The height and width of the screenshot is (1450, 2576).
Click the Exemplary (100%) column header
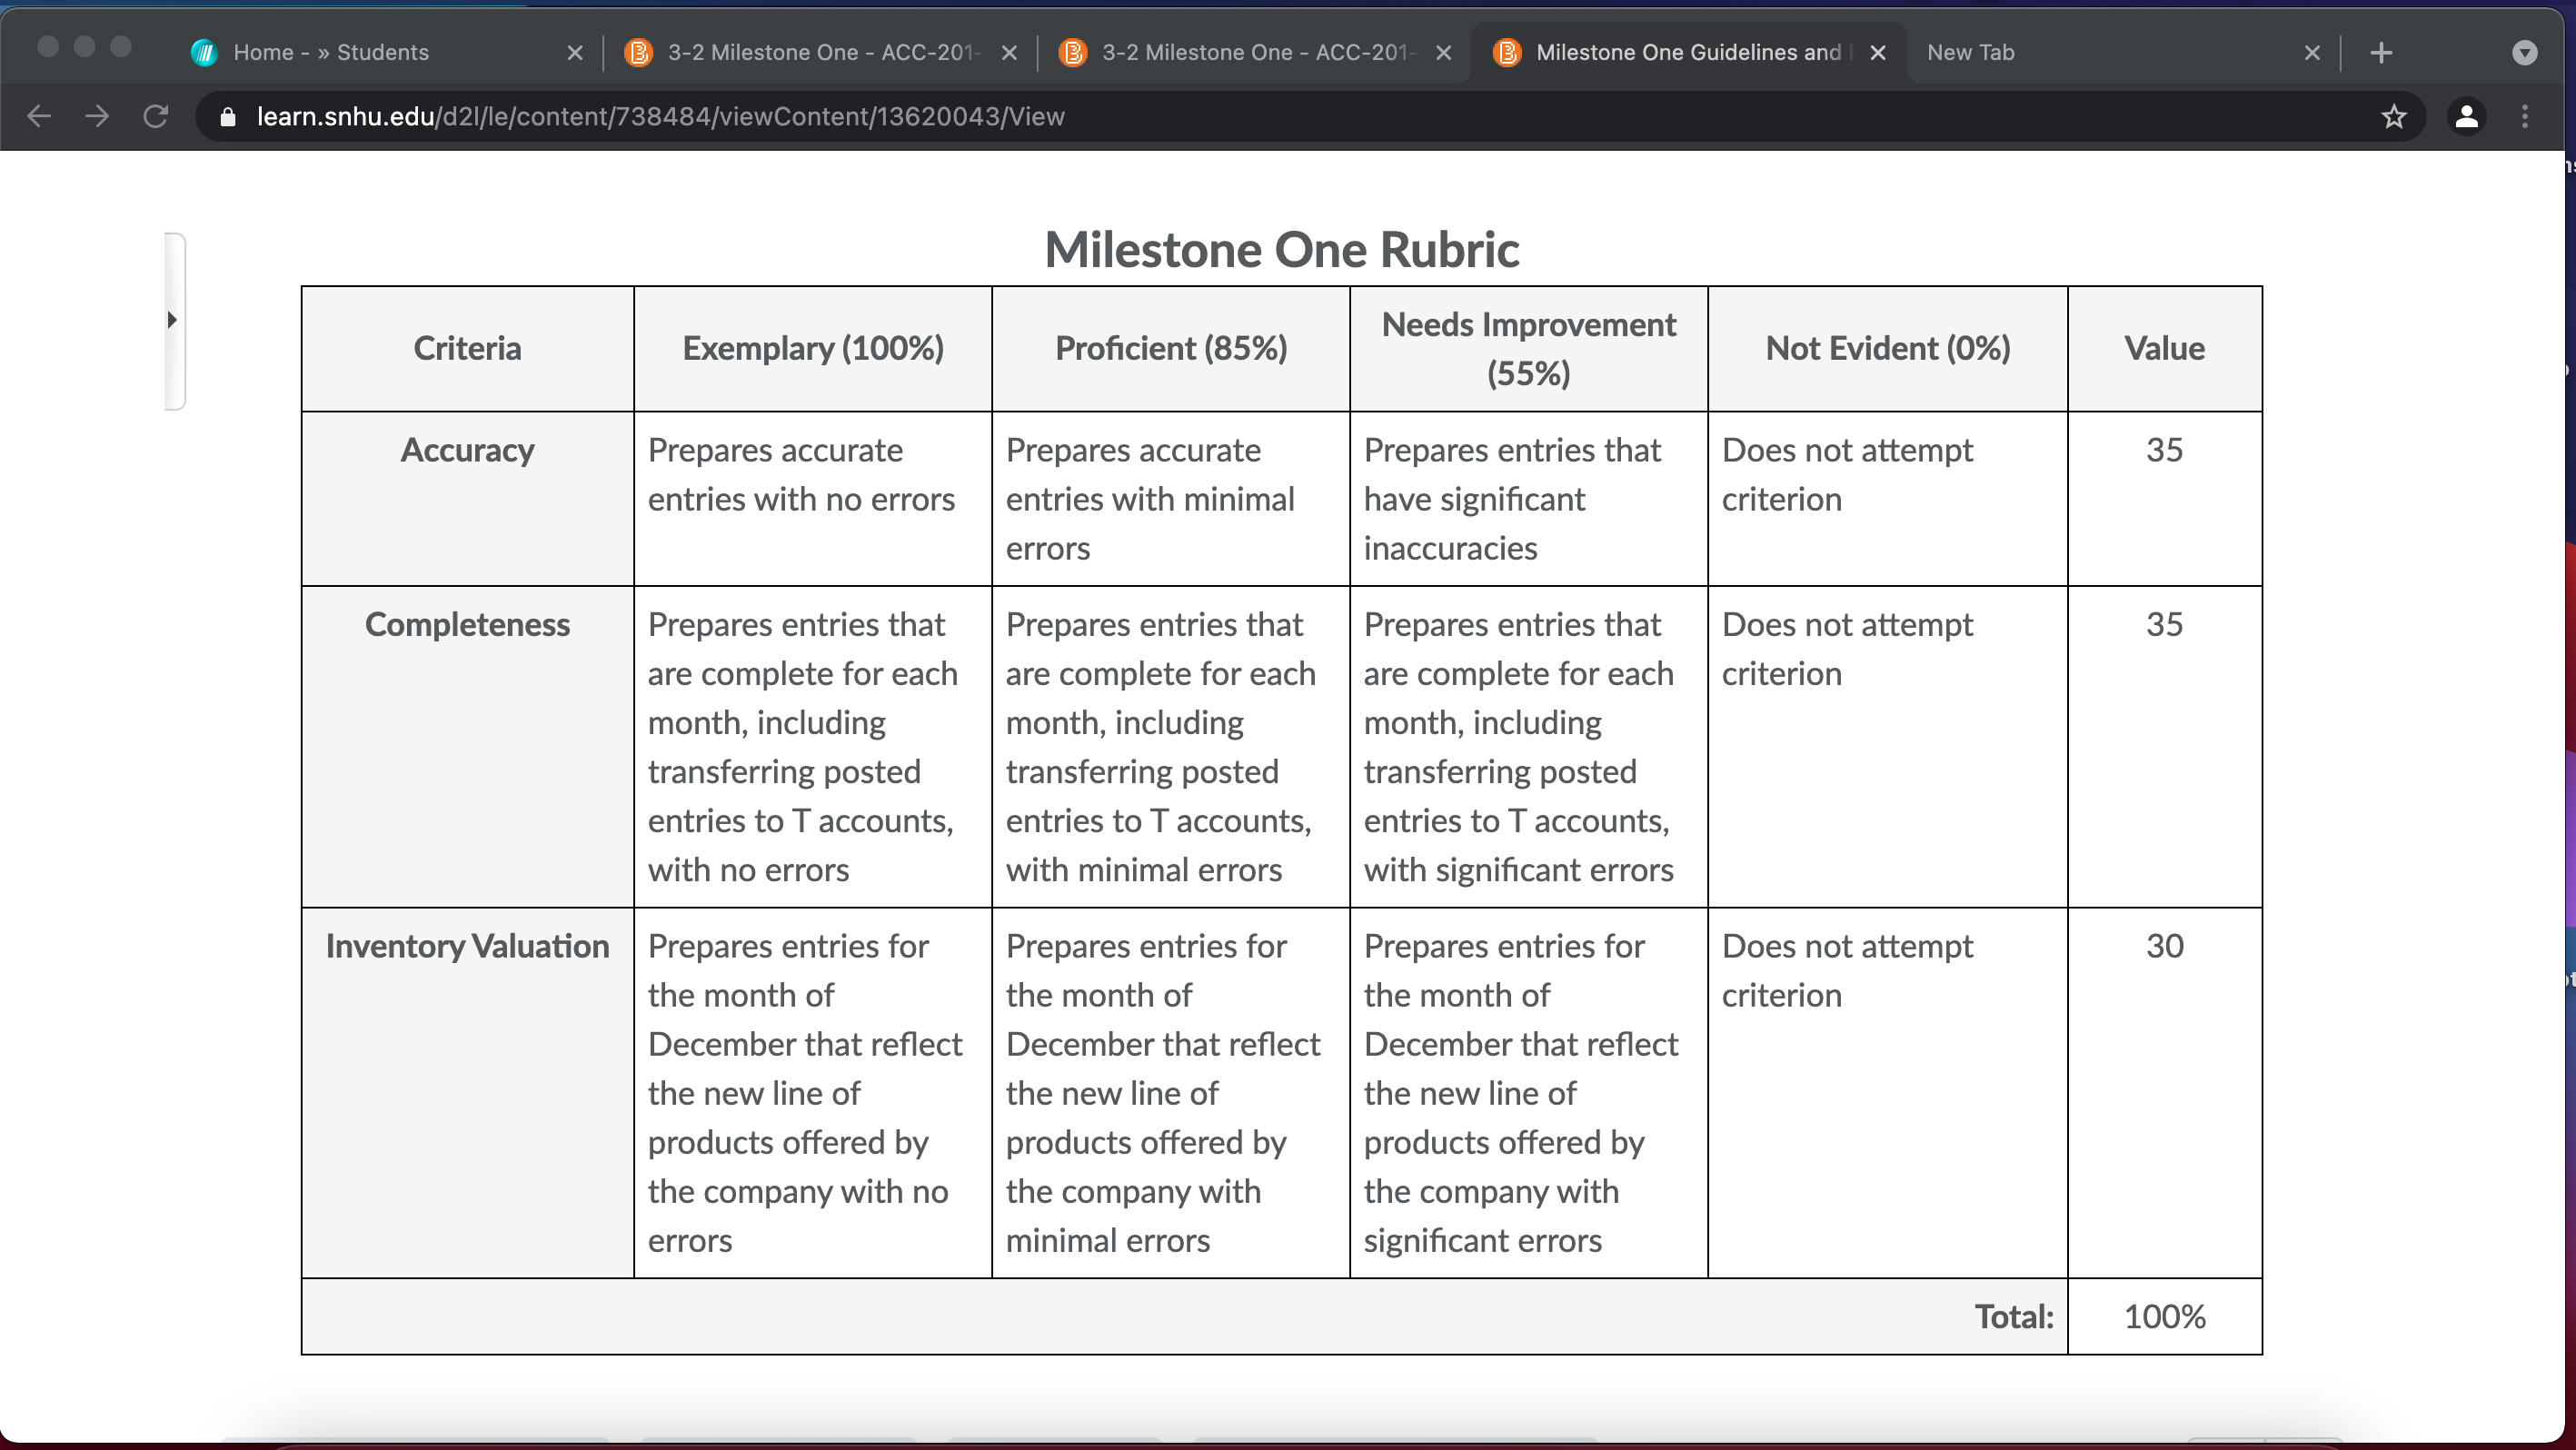(812, 348)
